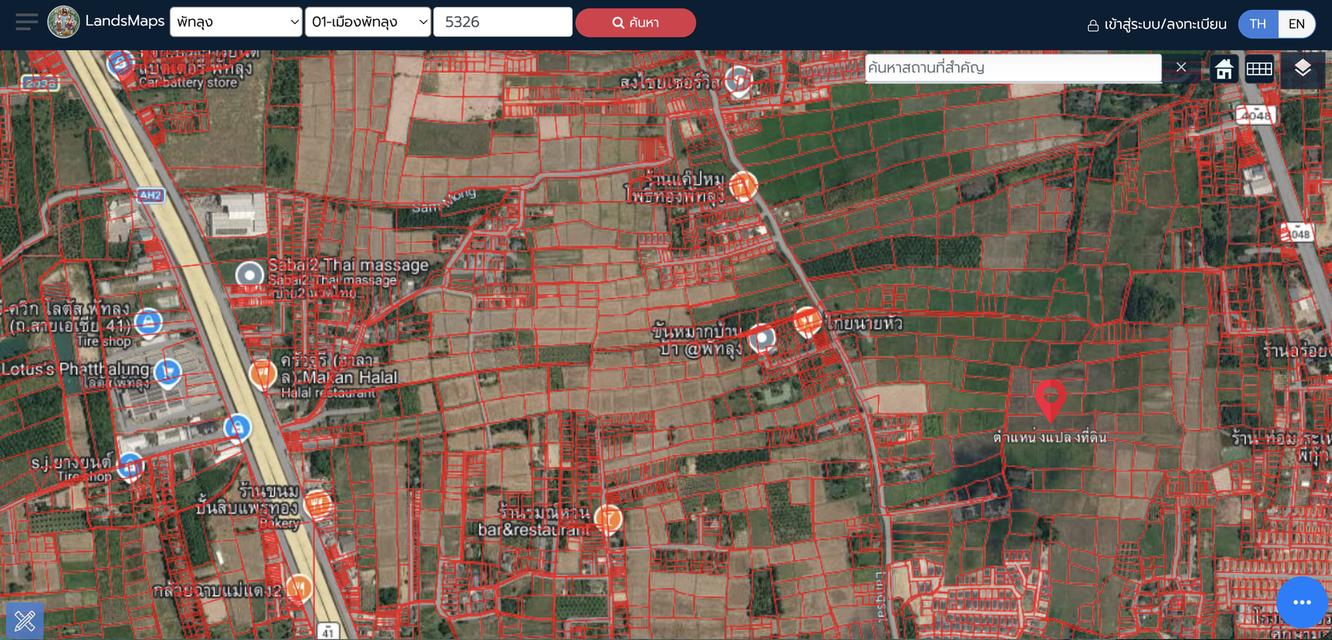Click the Lotus's Phatthalung shopping marker
Screen dimensions: 1332x640
click(168, 373)
